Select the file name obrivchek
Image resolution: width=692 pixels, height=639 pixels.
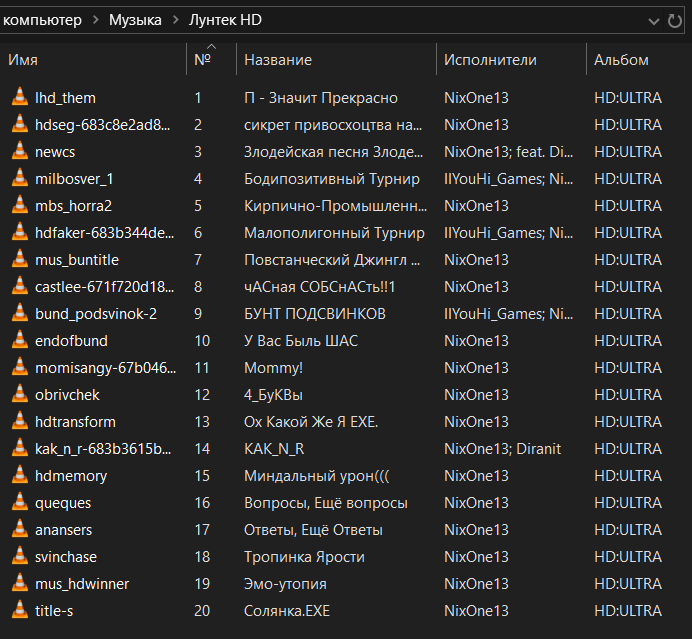(67, 395)
